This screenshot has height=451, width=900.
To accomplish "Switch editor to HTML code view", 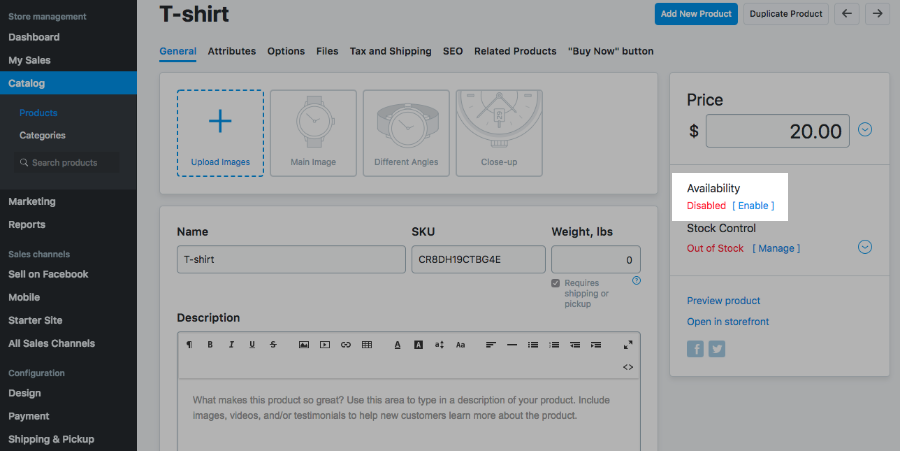I will 628,367.
